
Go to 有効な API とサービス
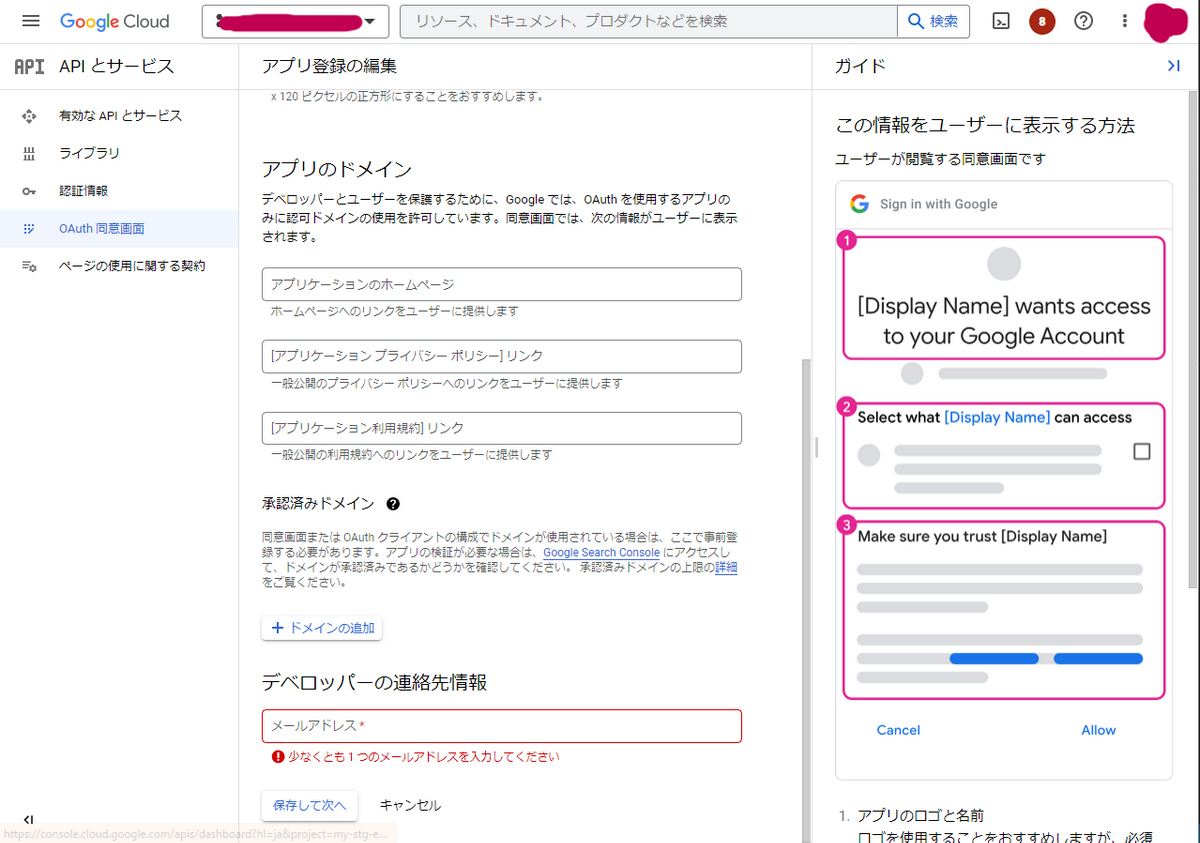(120, 116)
